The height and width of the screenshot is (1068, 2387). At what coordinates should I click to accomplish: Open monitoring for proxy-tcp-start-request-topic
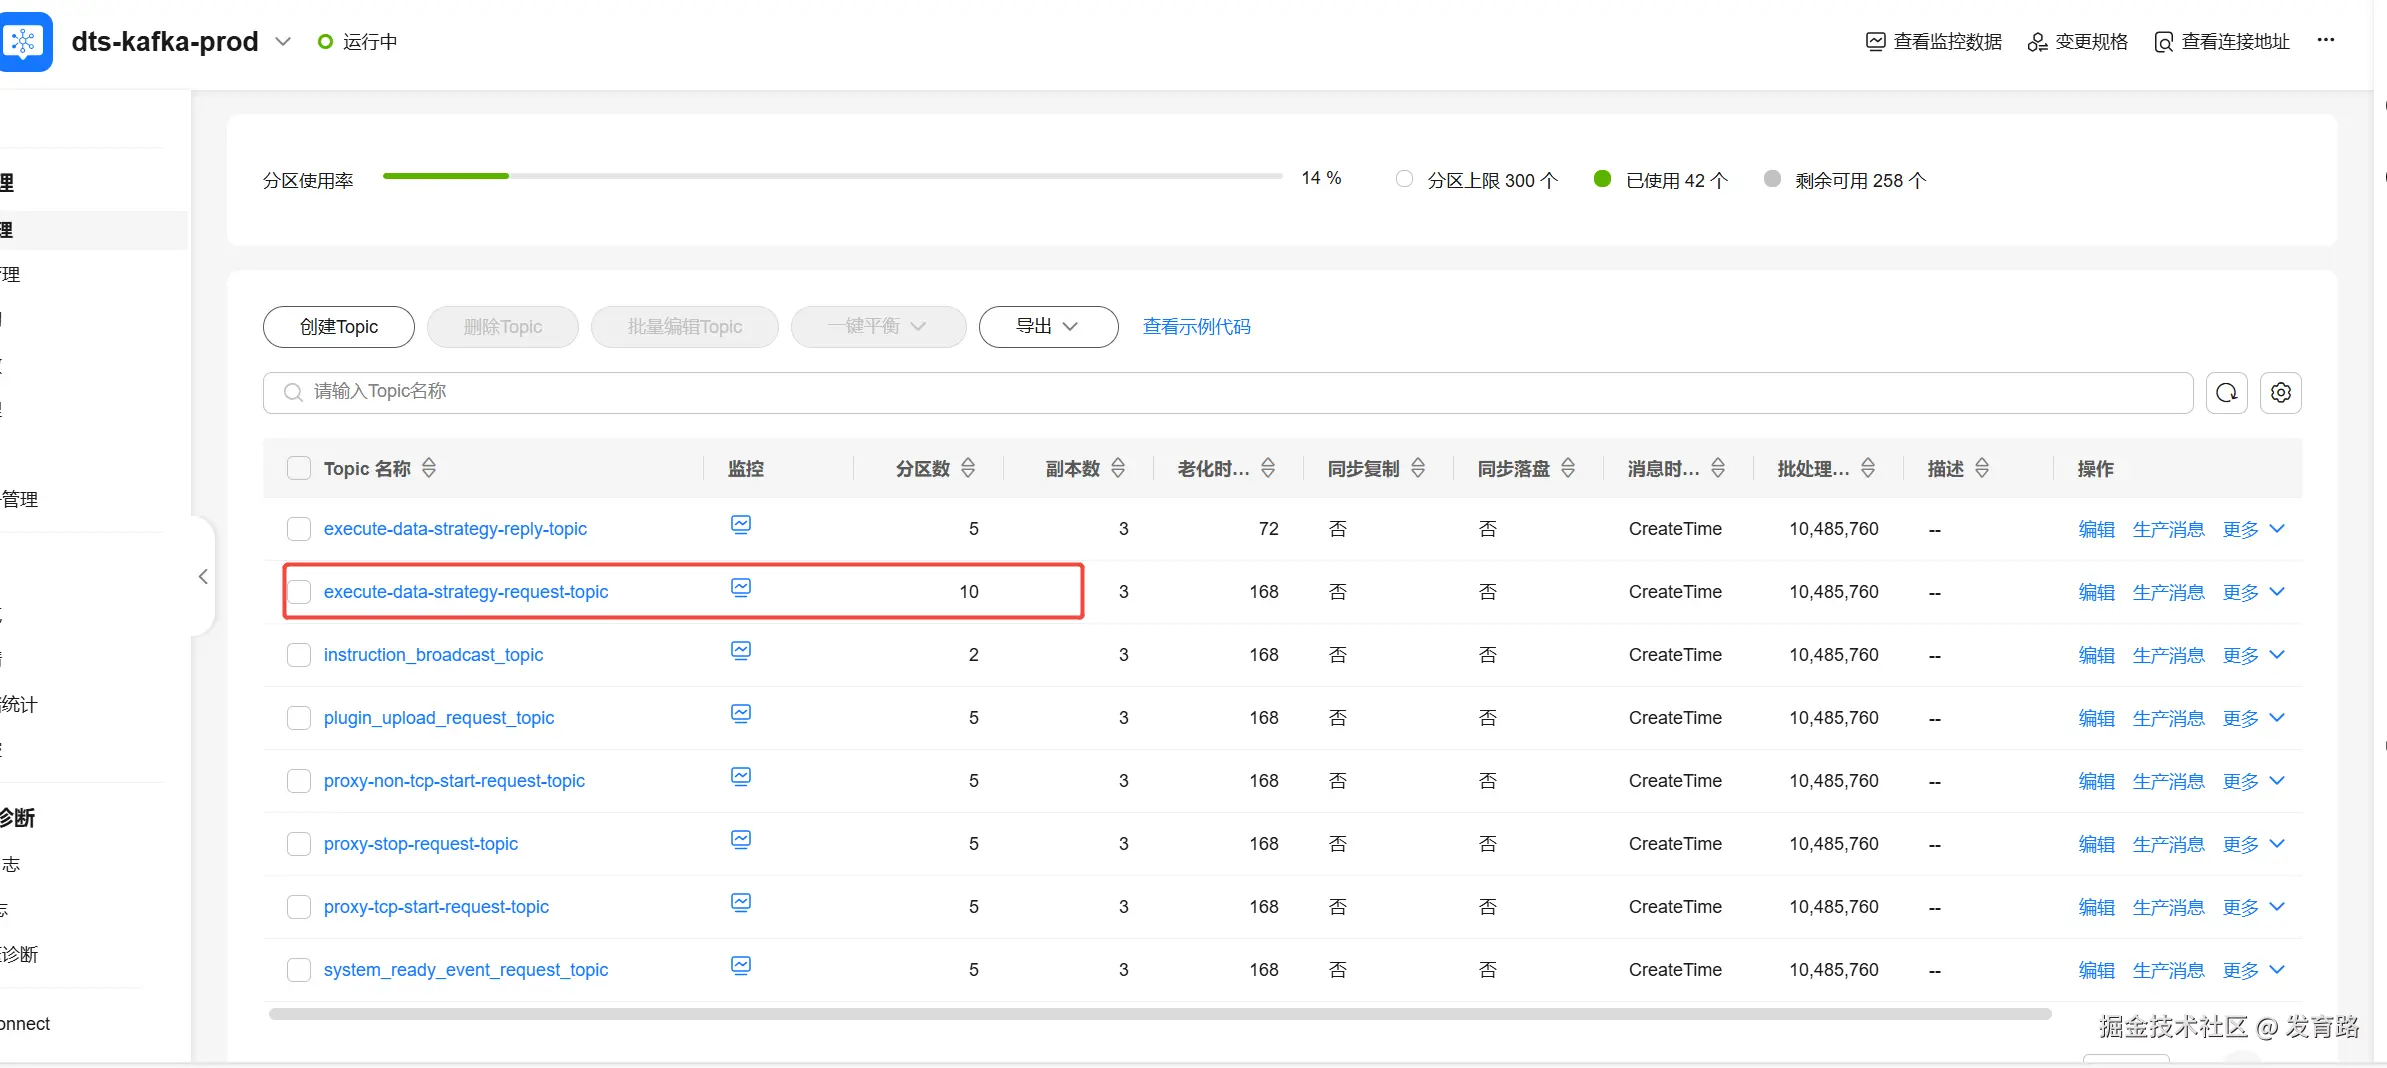[x=741, y=903]
